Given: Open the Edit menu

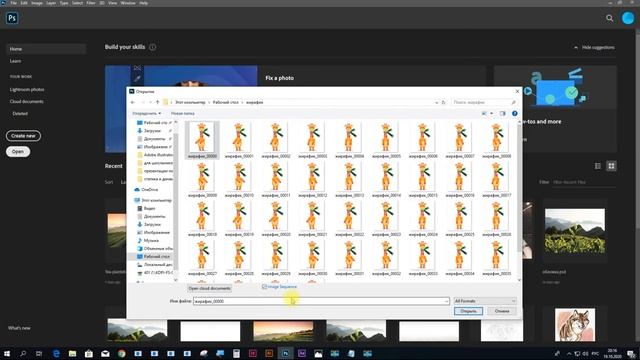Looking at the screenshot, I should (24, 3).
